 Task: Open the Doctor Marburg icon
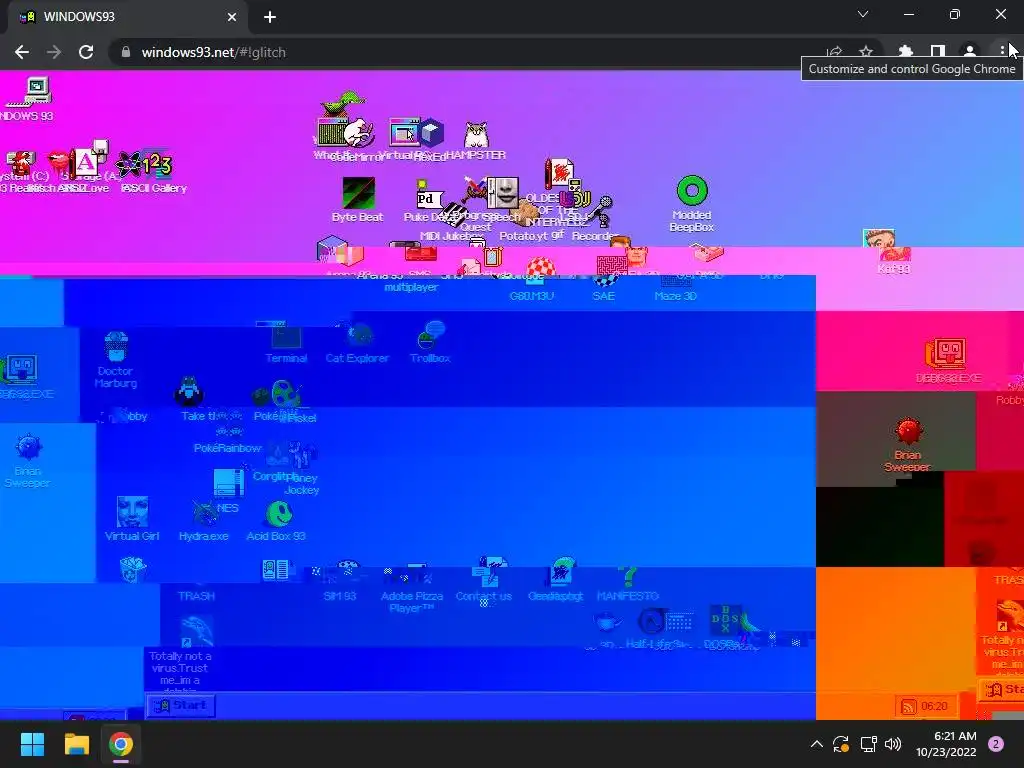[116, 360]
